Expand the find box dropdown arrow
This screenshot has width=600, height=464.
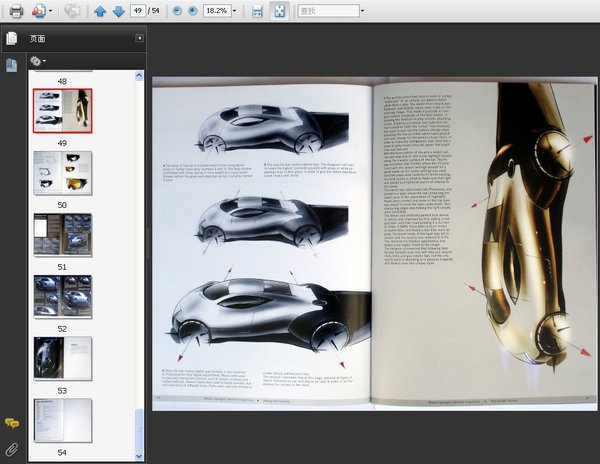[362, 11]
